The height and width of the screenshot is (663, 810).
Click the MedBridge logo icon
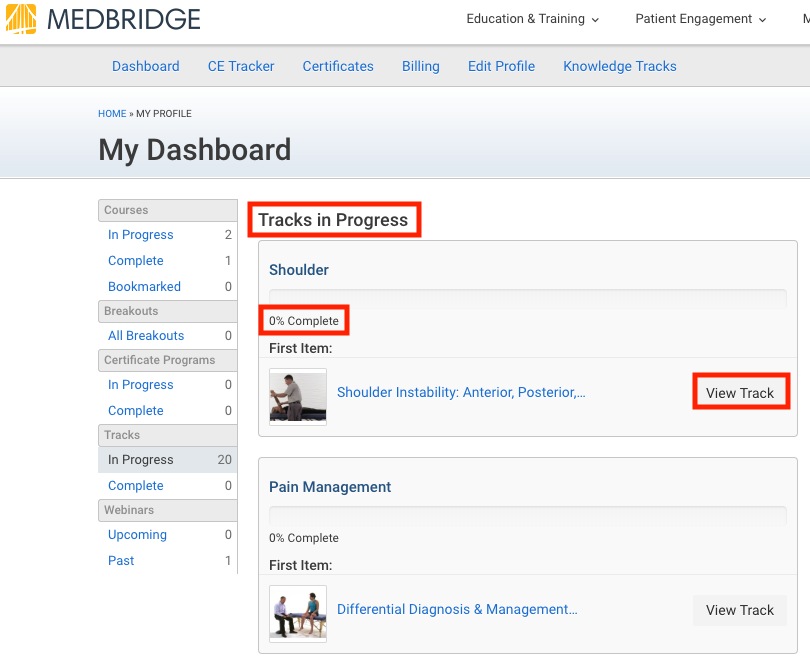click(x=21, y=19)
